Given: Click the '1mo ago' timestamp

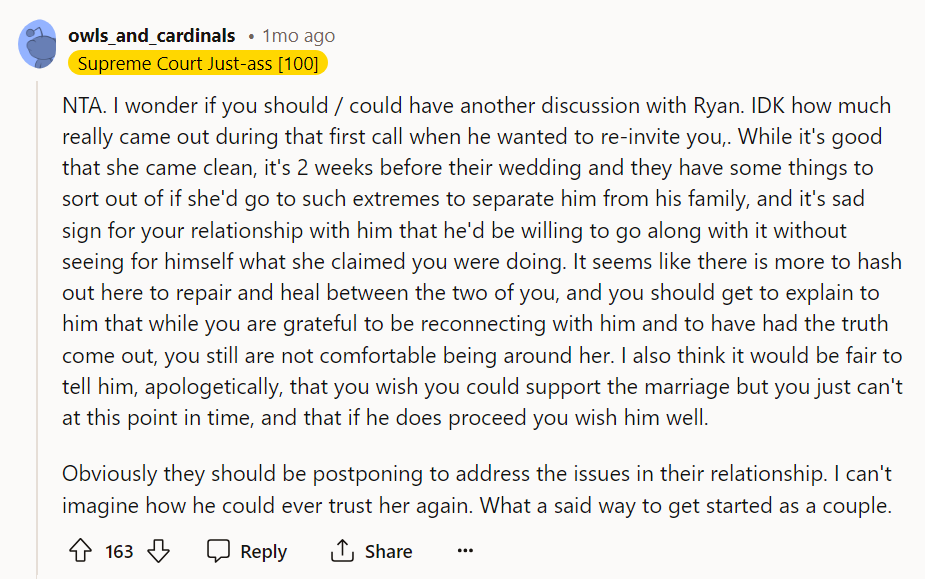Looking at the screenshot, I should click(x=299, y=36).
